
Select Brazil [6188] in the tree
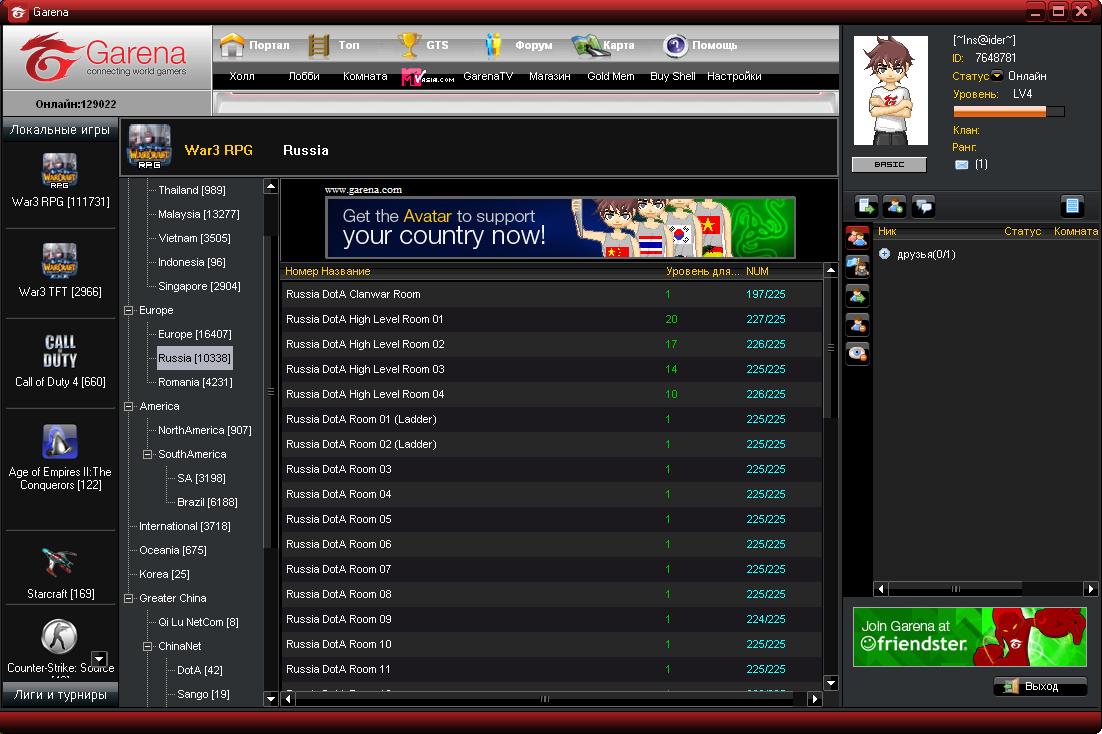pos(207,502)
